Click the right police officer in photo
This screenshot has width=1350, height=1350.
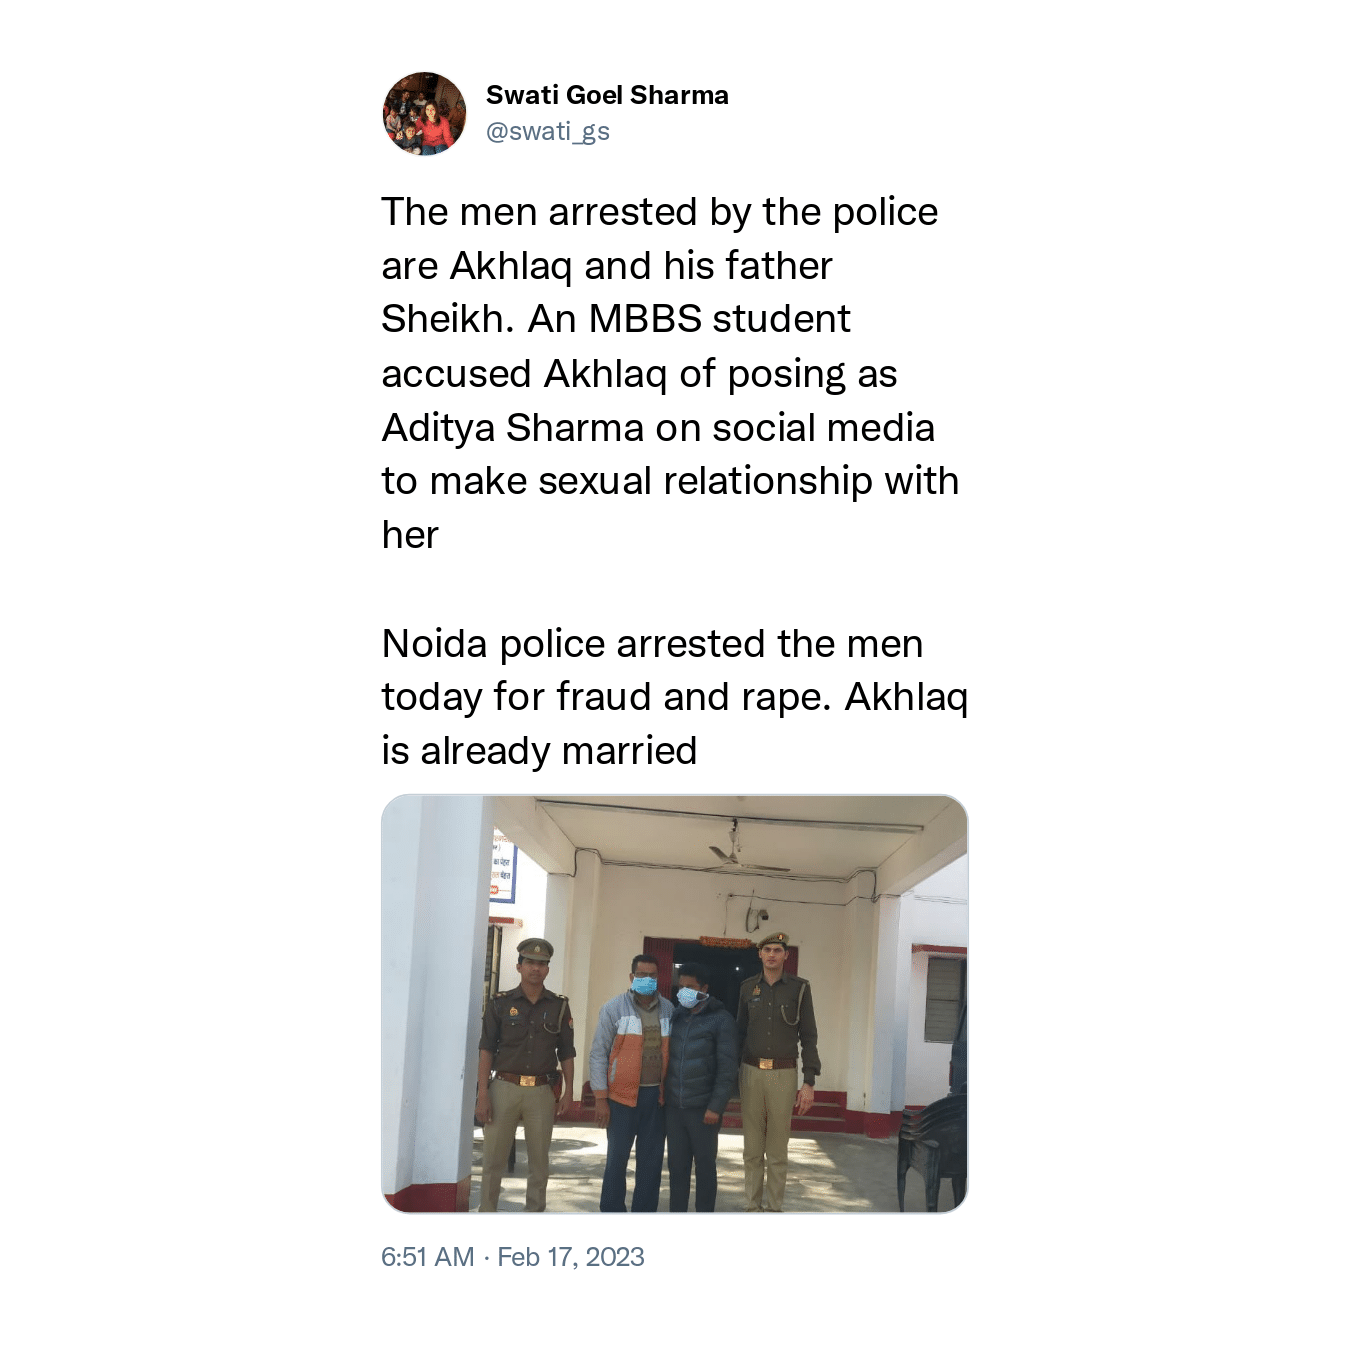779,1070
